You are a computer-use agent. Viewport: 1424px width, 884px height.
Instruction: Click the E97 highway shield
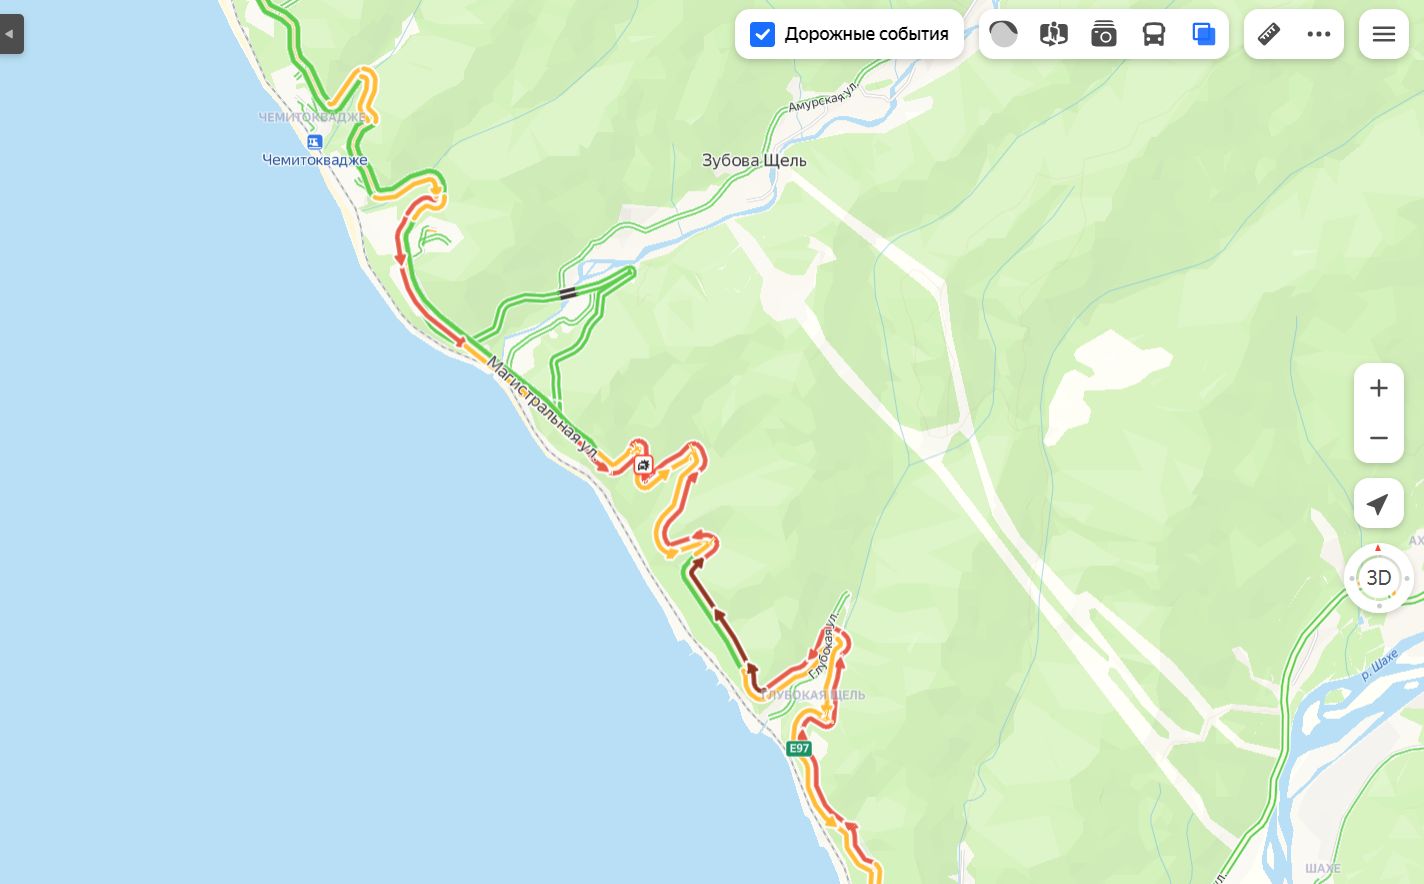click(798, 748)
